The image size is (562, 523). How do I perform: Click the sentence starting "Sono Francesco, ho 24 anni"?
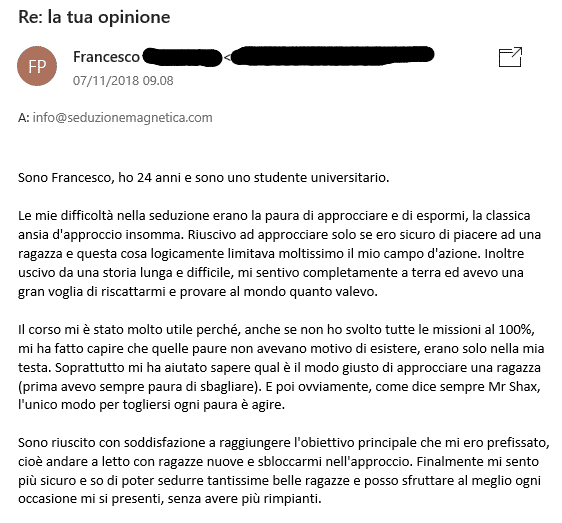(204, 177)
